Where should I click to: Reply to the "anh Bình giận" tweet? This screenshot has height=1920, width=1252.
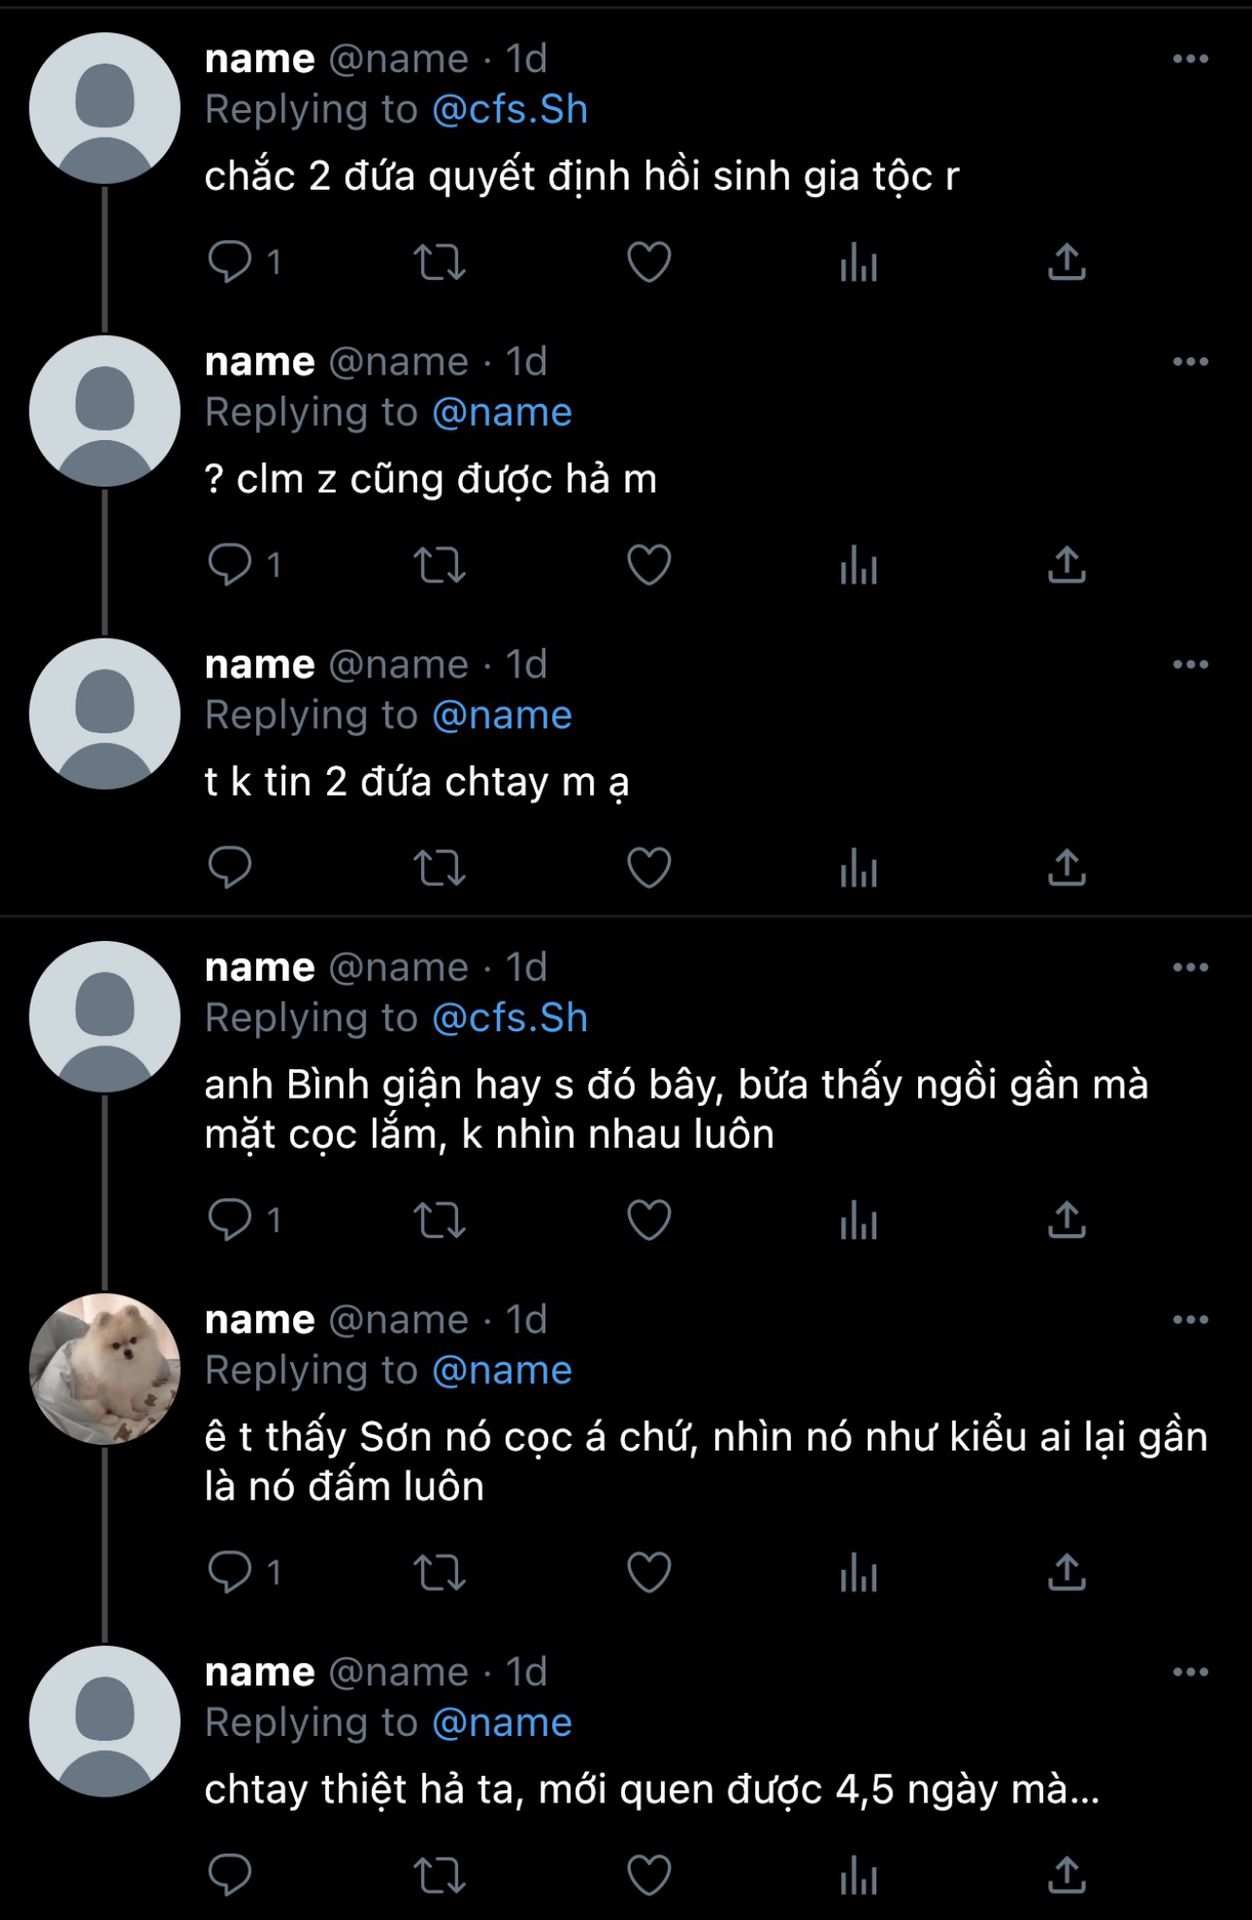(230, 1220)
